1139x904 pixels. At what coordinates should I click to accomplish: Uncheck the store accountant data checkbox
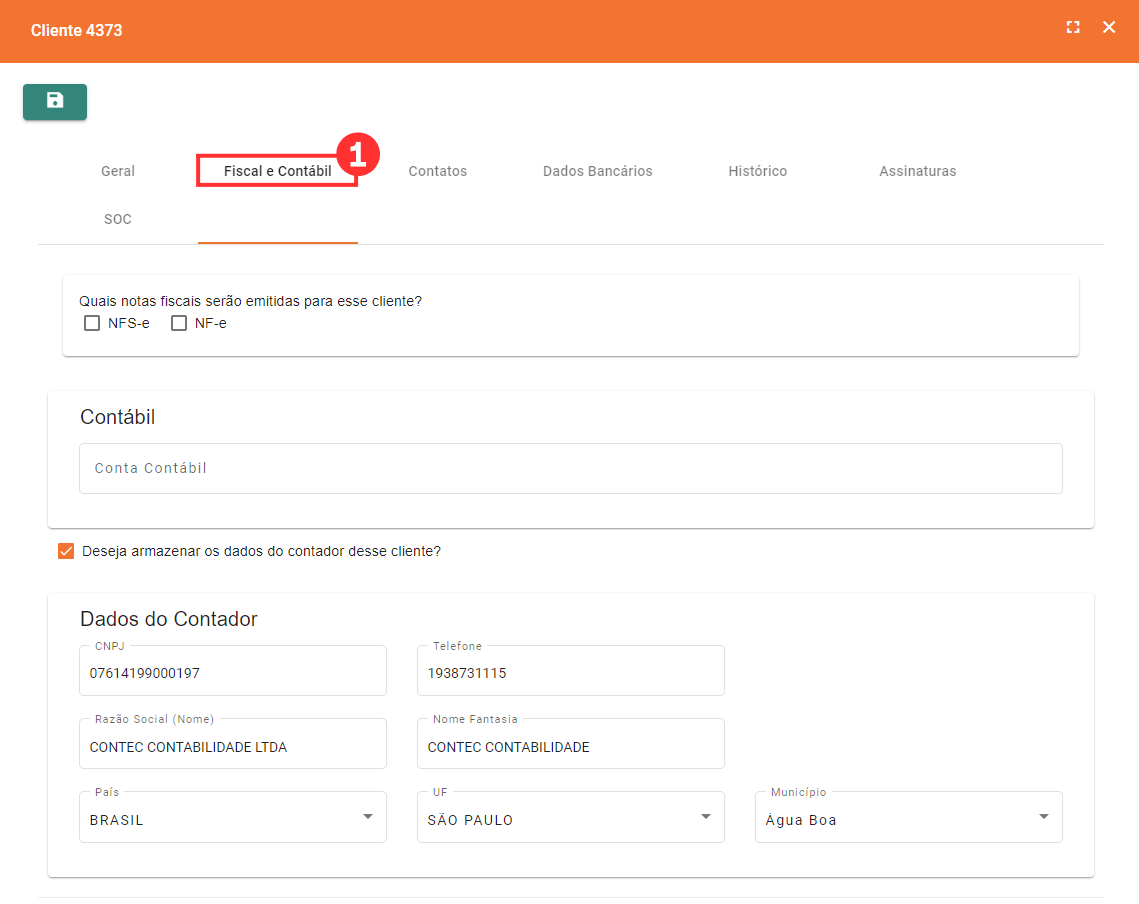66,551
